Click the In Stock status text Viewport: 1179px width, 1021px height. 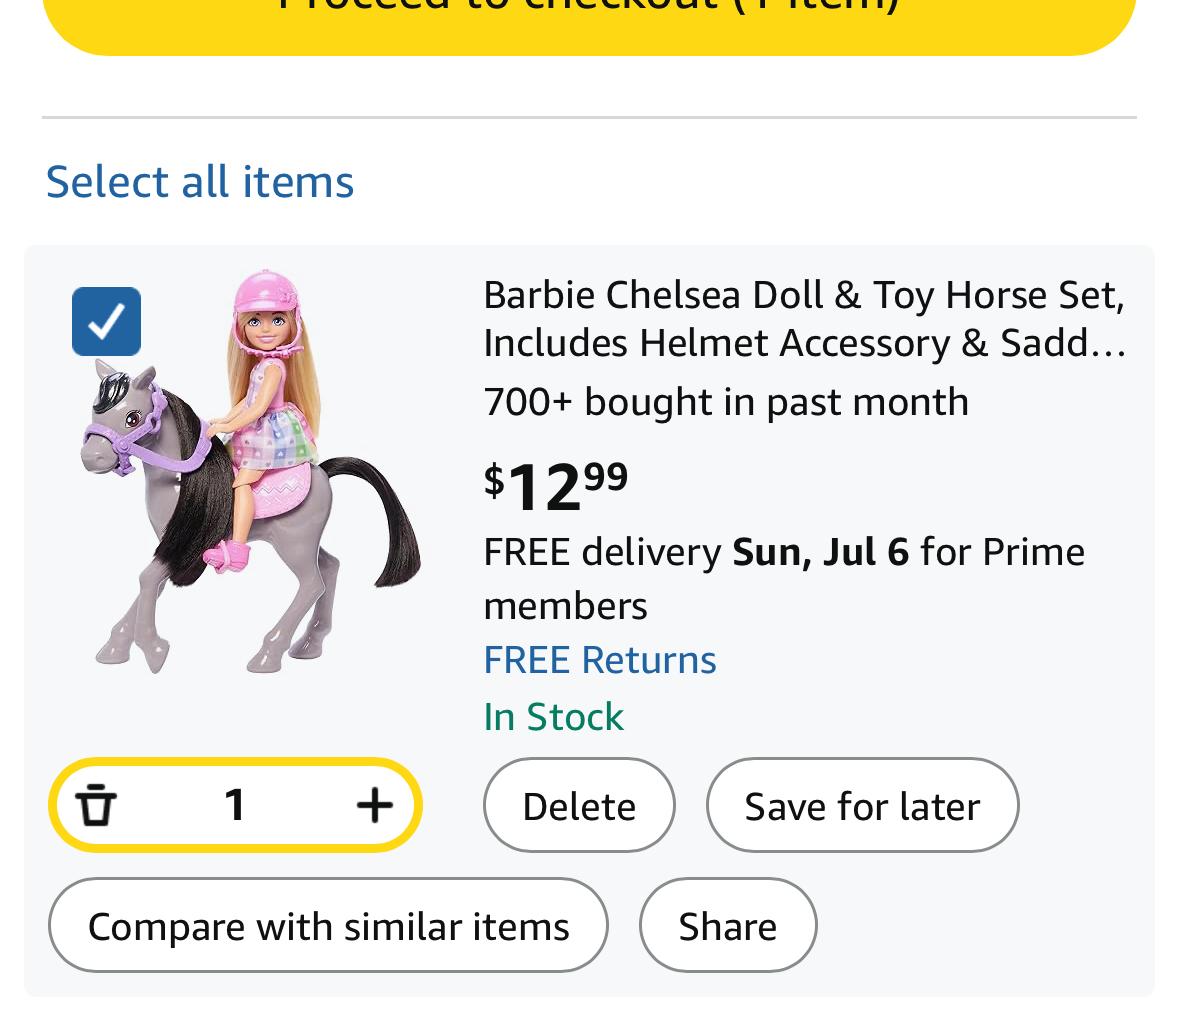click(553, 717)
